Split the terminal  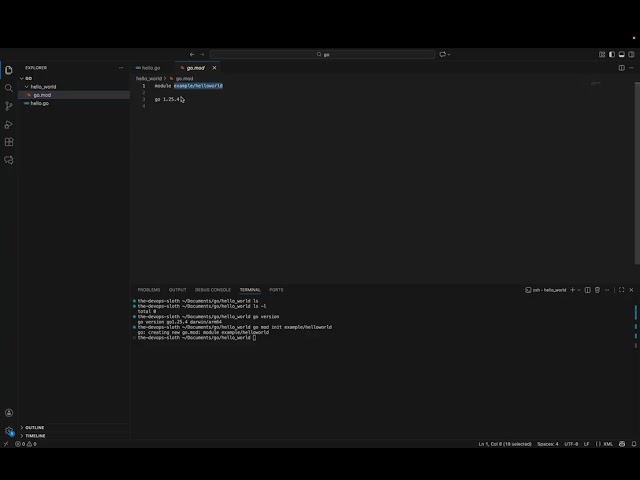point(587,290)
